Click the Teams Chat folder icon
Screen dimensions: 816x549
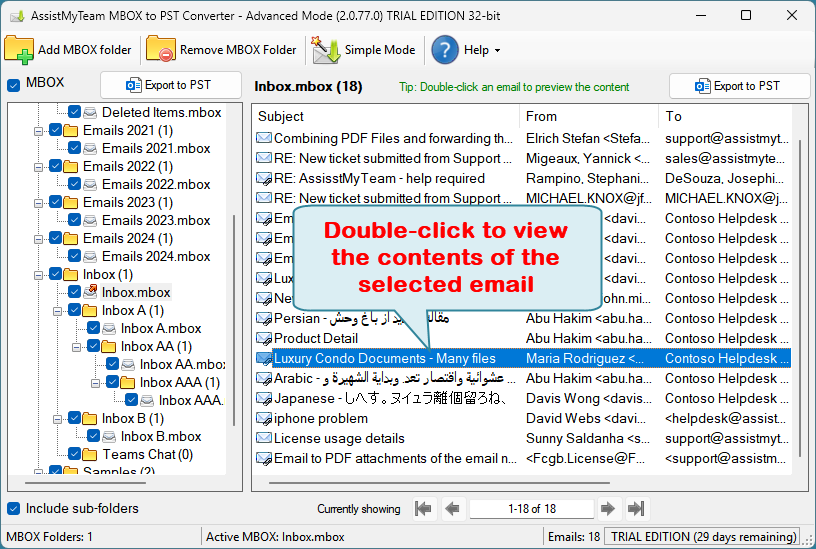[x=90, y=454]
